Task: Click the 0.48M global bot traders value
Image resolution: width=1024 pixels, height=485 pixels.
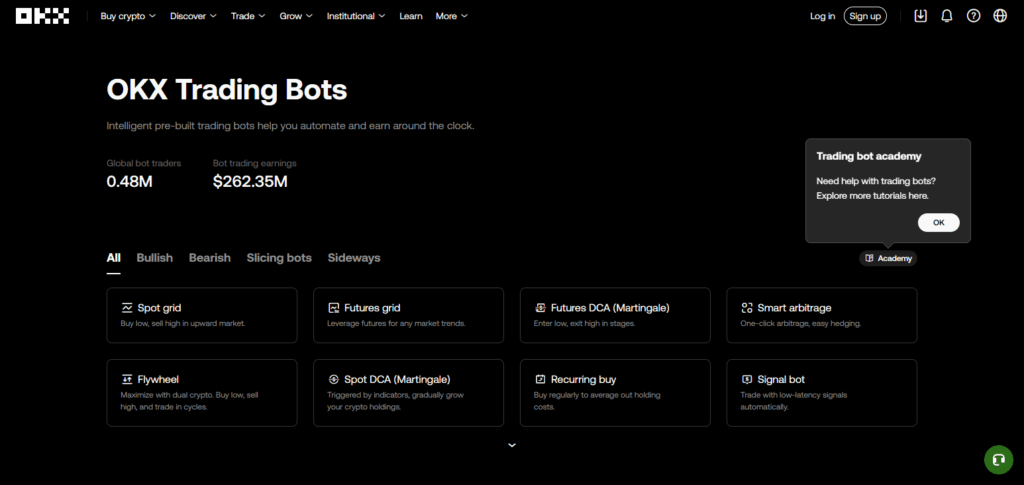Action: pos(129,181)
